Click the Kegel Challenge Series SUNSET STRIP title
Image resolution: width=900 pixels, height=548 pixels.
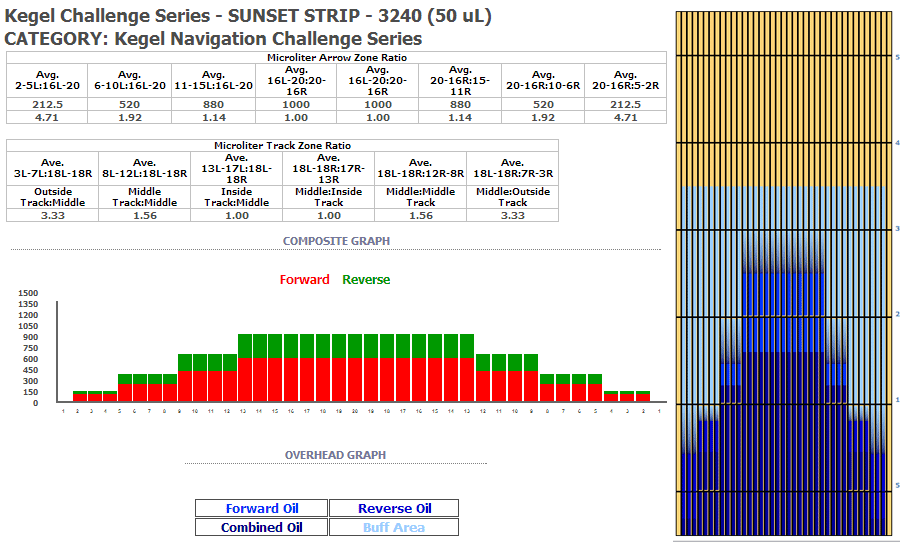click(x=248, y=16)
